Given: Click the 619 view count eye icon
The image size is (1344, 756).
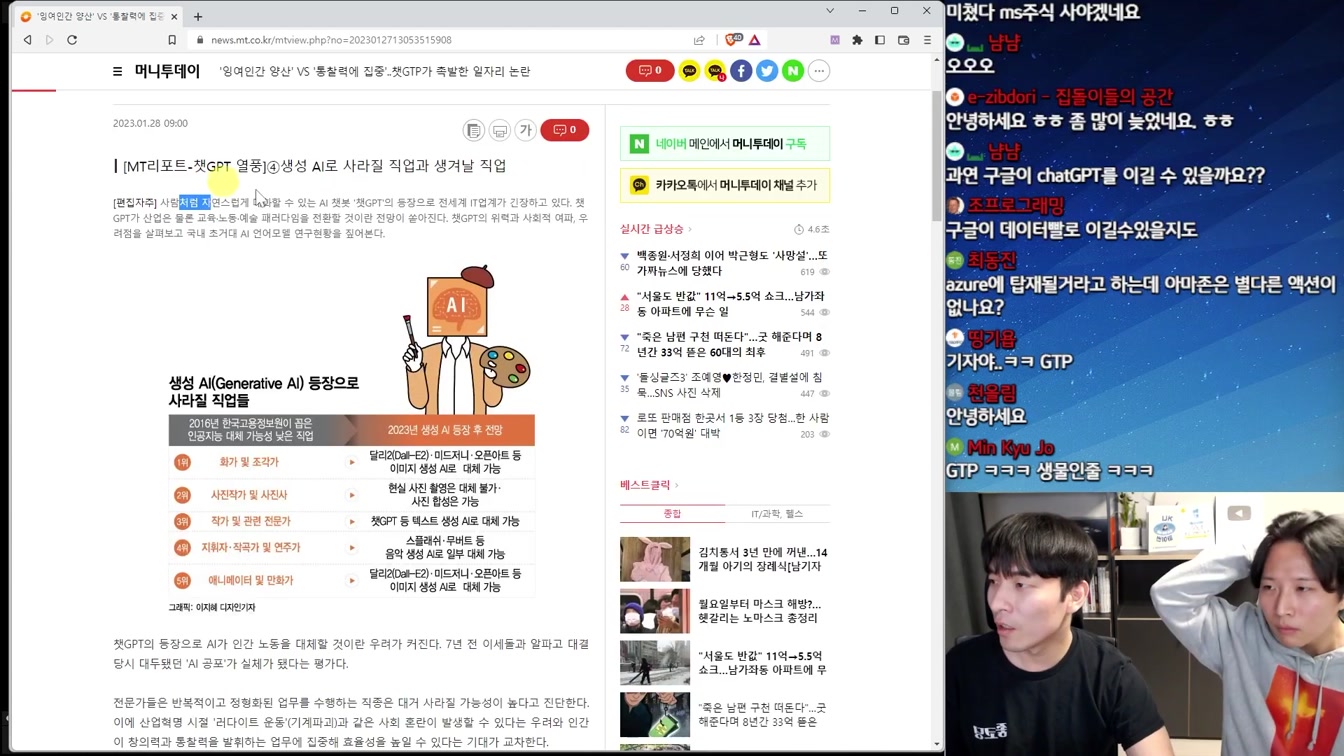Looking at the screenshot, I should (825, 272).
